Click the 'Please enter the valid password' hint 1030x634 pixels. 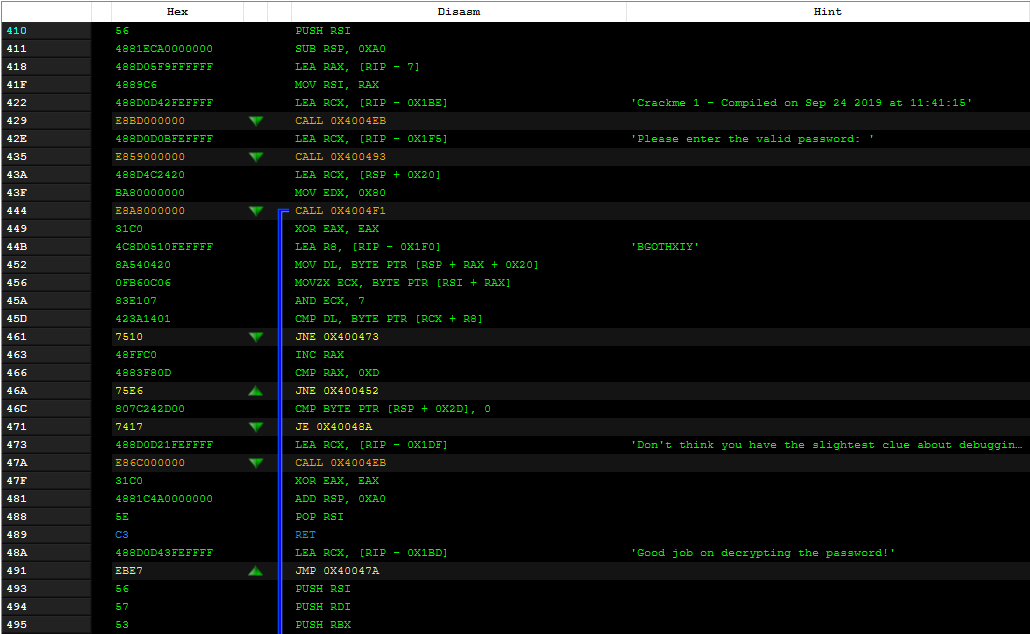tap(752, 139)
